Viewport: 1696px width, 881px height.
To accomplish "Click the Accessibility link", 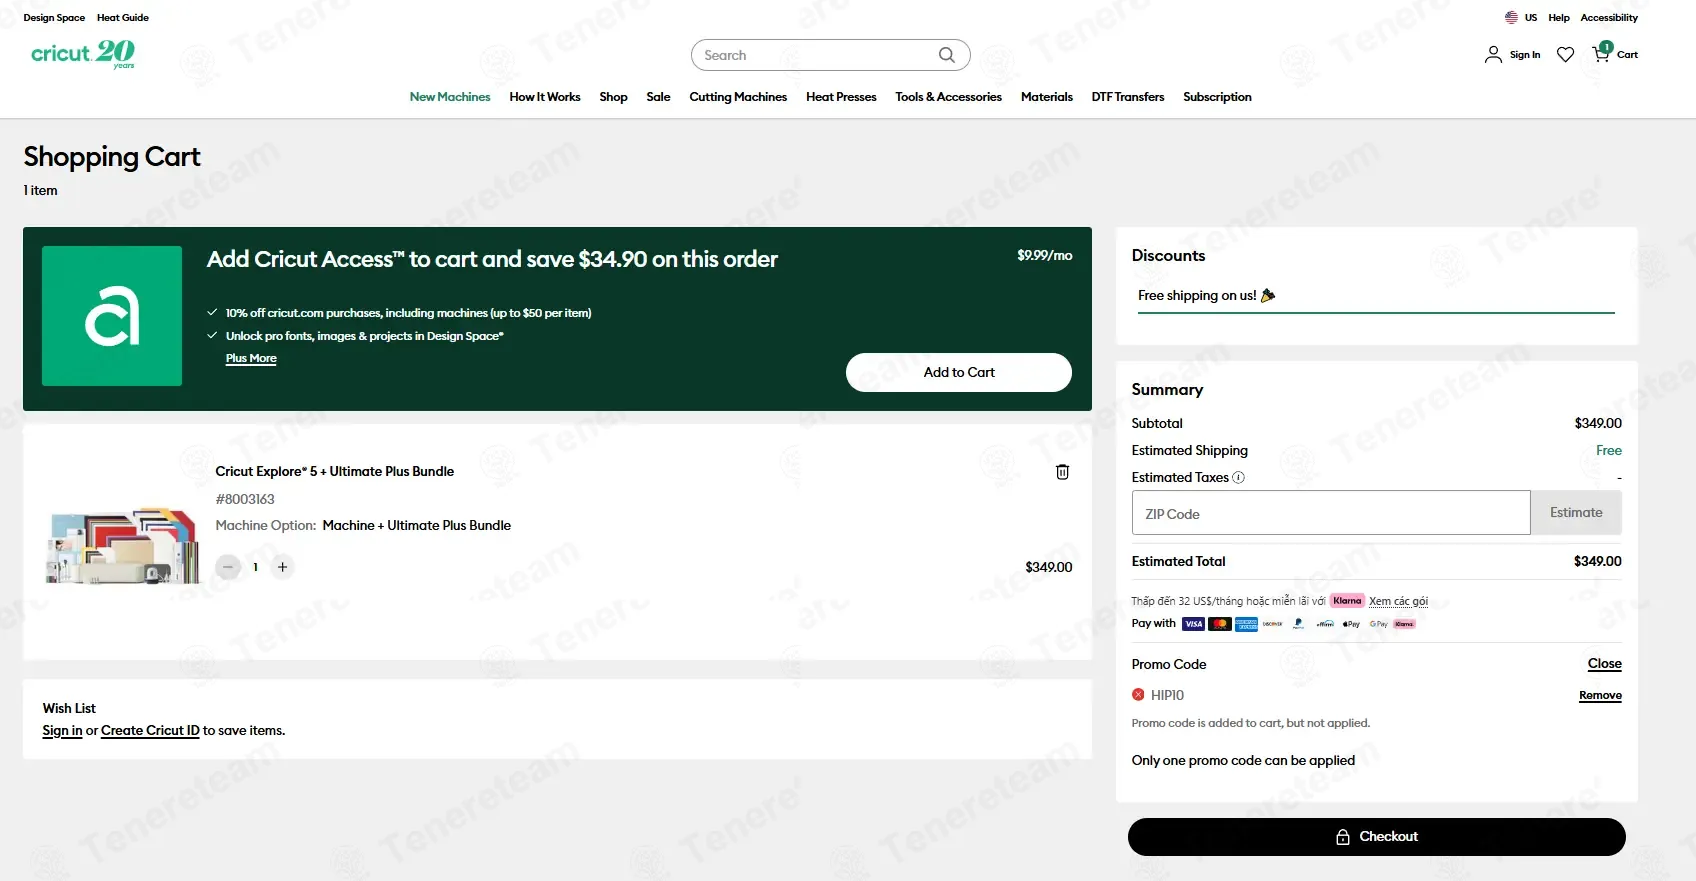I will point(1609,18).
